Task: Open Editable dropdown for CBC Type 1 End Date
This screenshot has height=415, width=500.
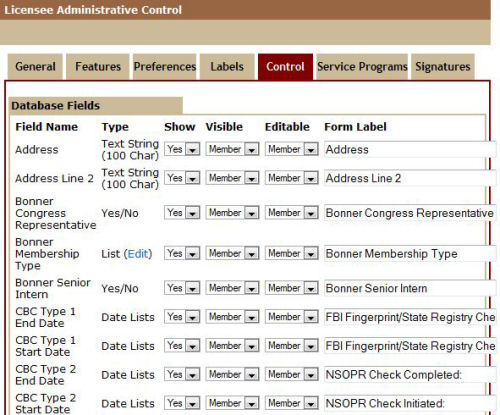Action: 292,317
